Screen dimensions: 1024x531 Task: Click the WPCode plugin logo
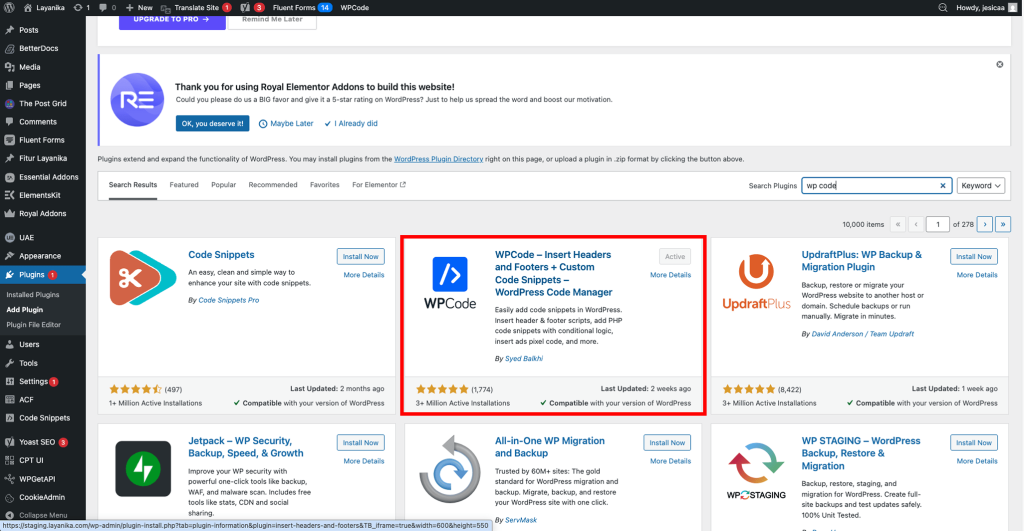click(449, 283)
